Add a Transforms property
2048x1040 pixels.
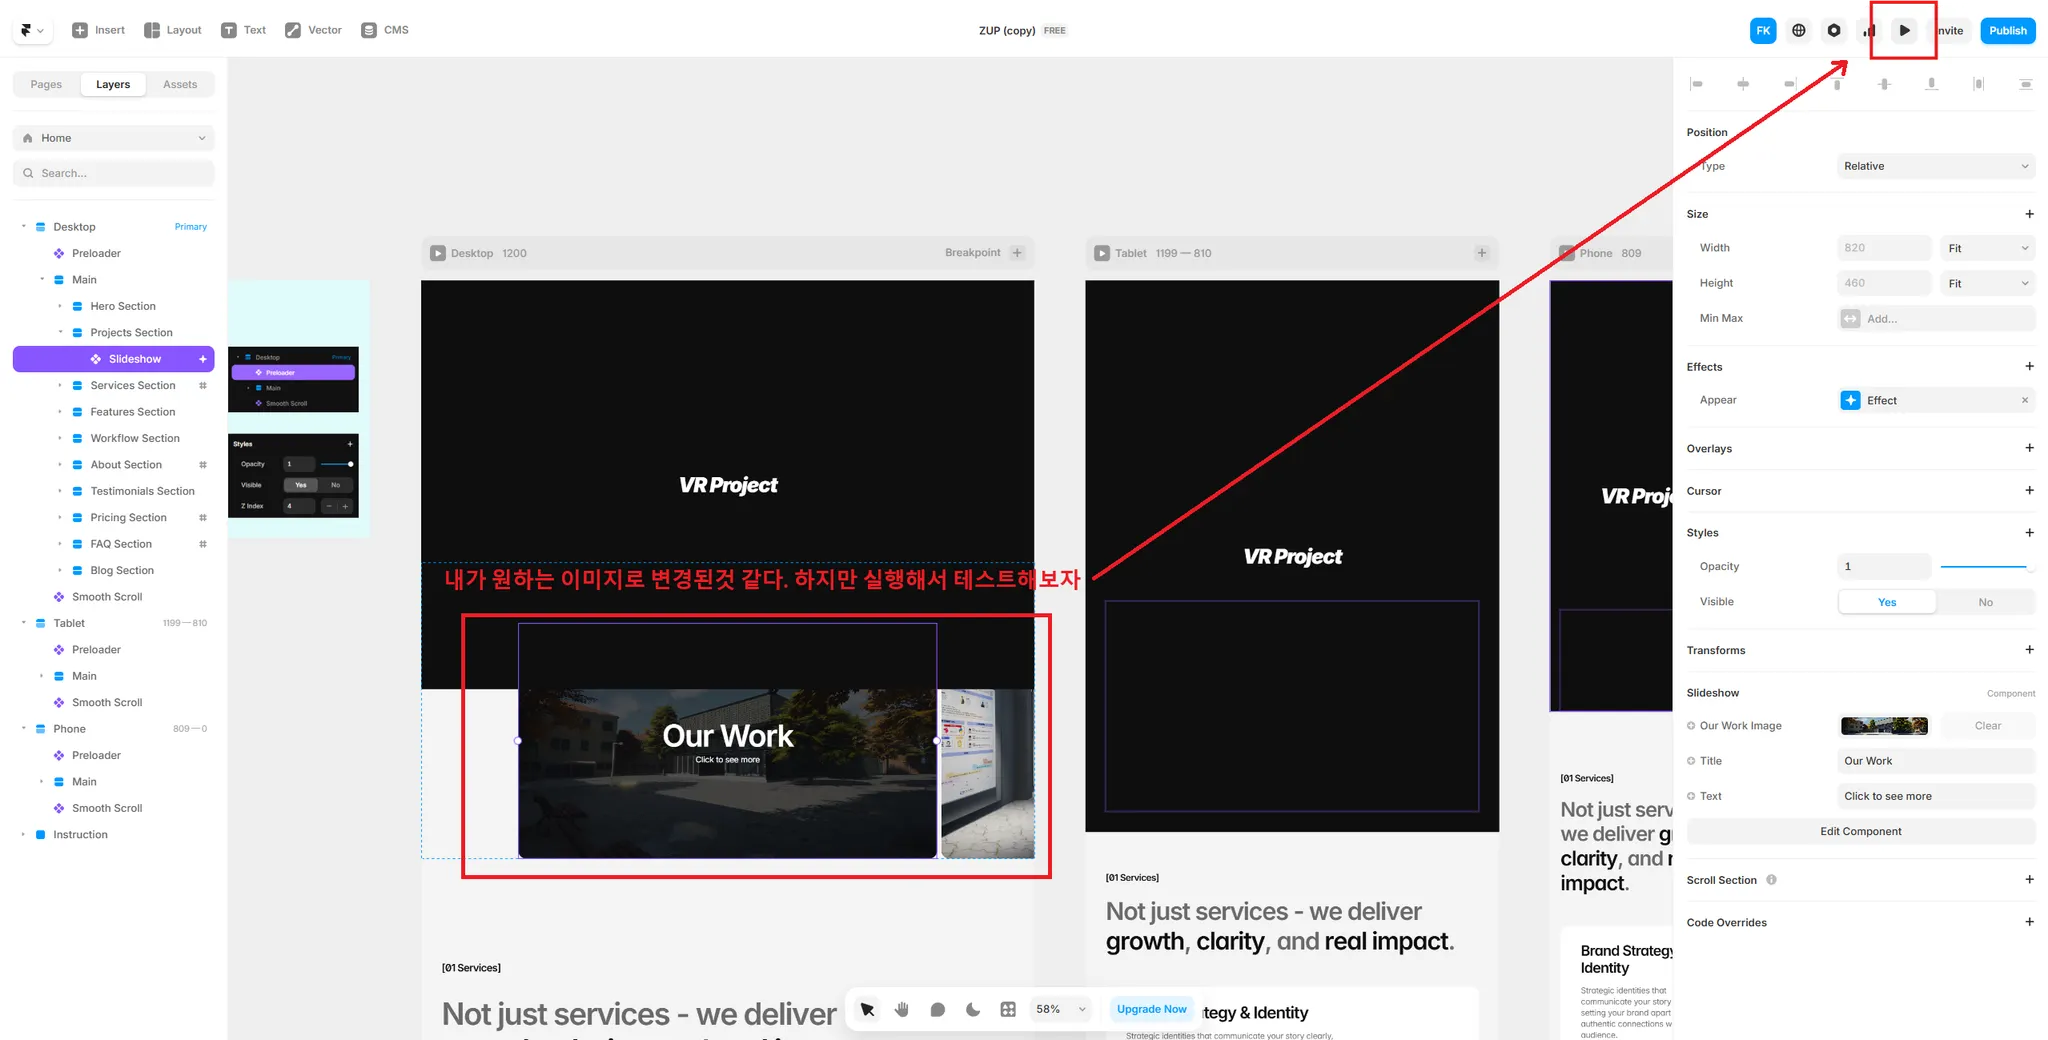(x=2029, y=650)
